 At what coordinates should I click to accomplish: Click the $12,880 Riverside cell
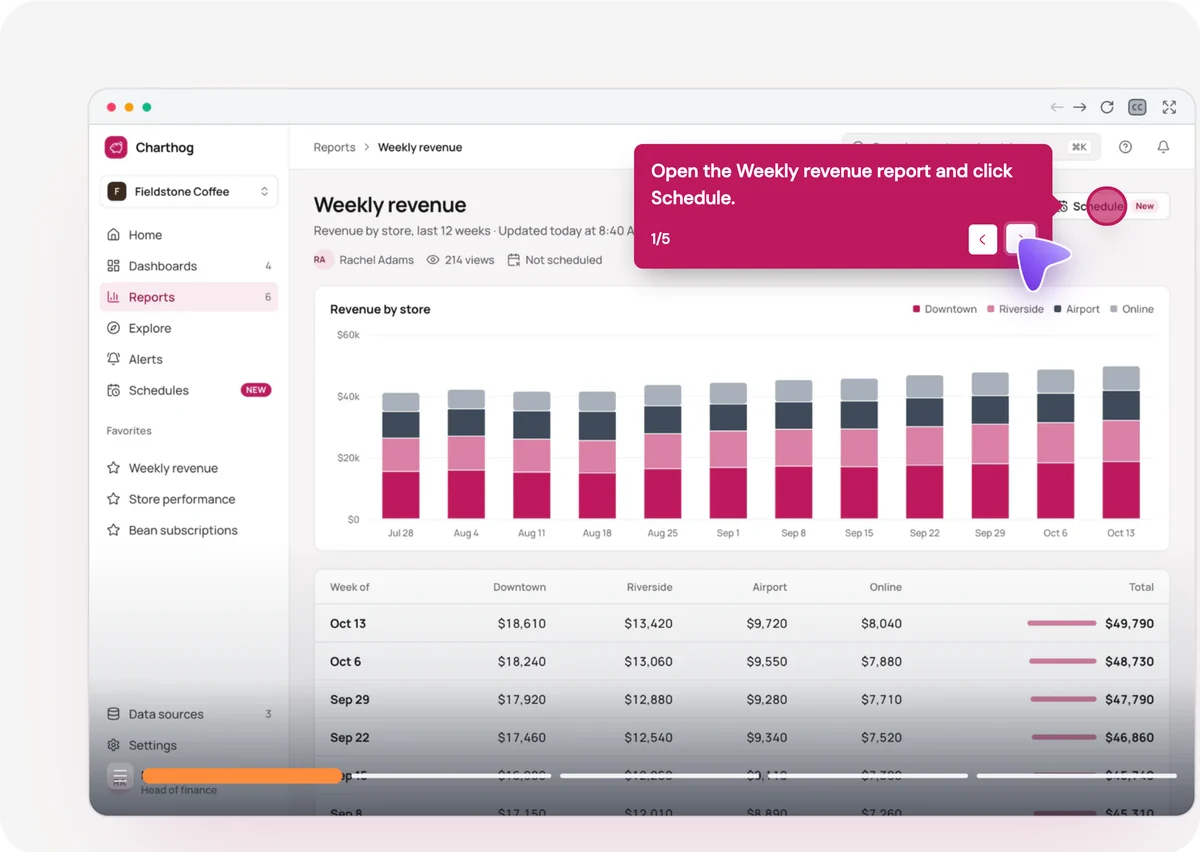pos(648,699)
